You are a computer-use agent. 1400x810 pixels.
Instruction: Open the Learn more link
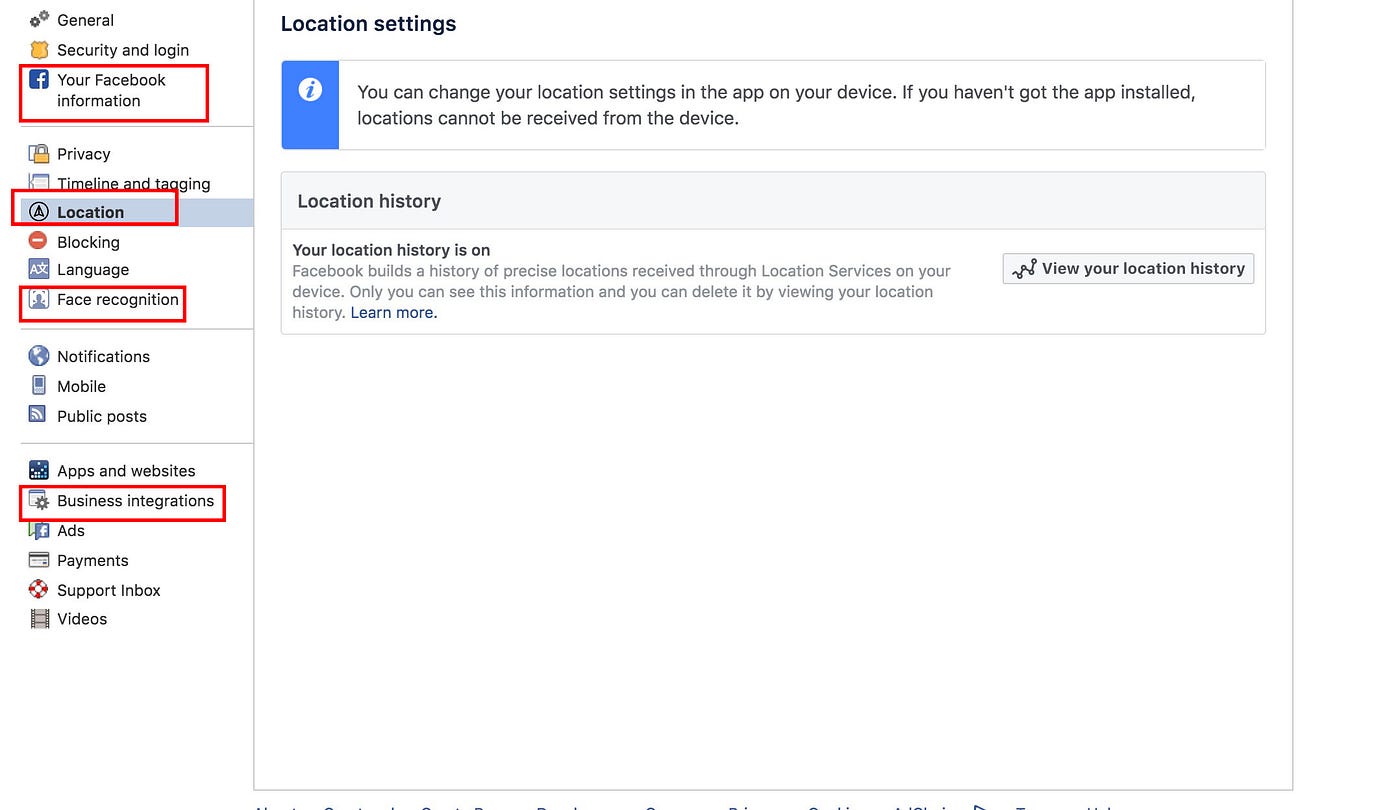pyautogui.click(x=392, y=312)
